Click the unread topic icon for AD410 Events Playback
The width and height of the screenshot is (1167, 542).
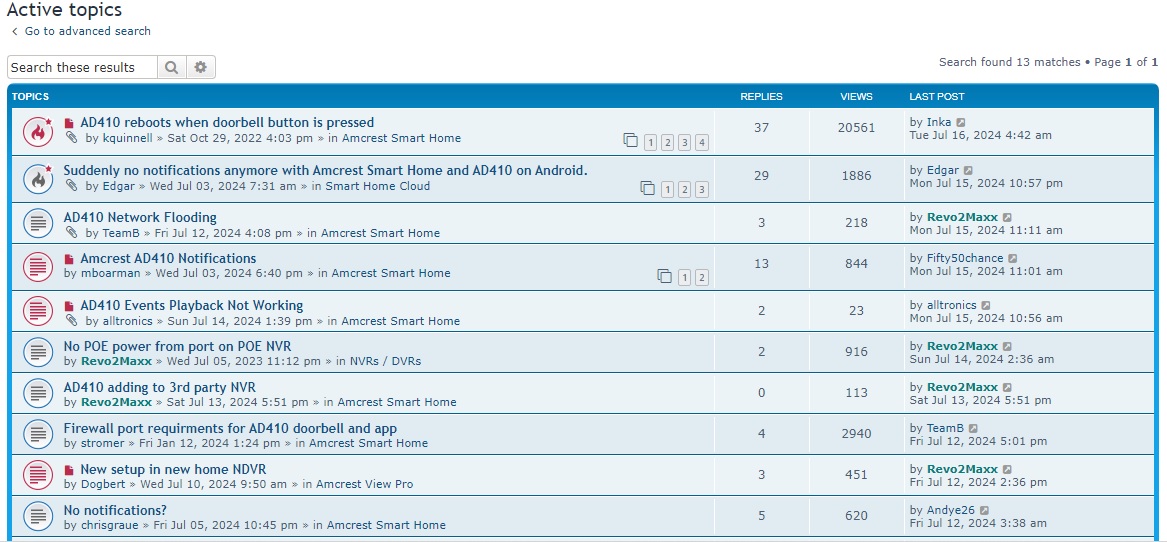pyautogui.click(x=37, y=311)
